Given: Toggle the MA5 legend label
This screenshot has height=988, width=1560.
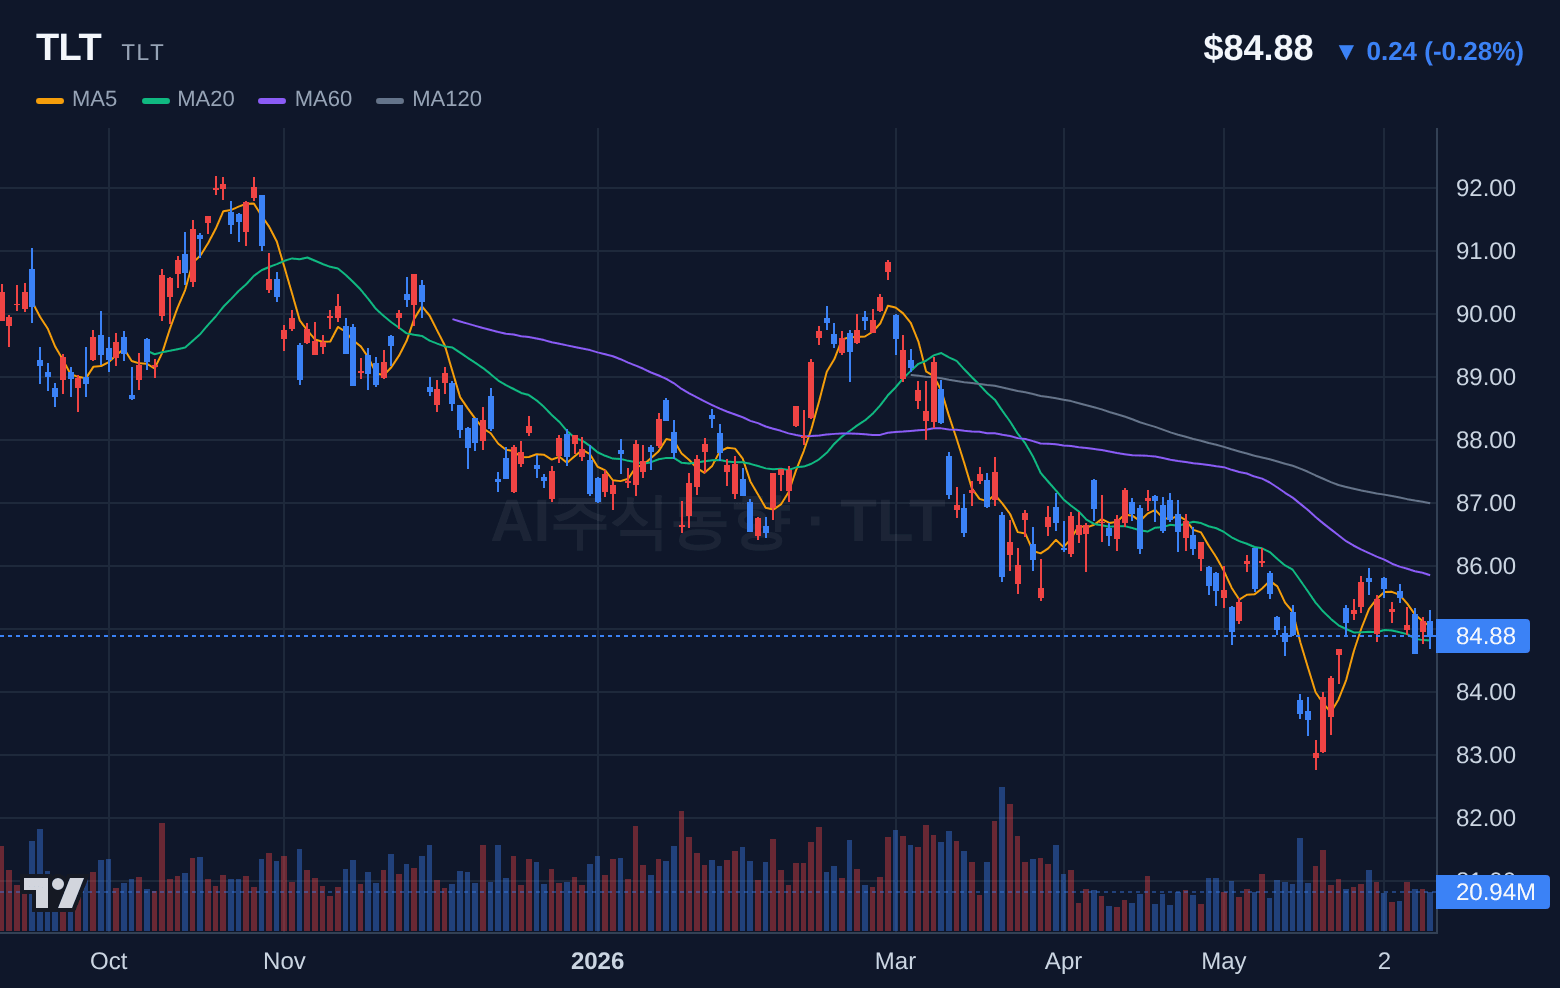Looking at the screenshot, I should click(x=95, y=99).
